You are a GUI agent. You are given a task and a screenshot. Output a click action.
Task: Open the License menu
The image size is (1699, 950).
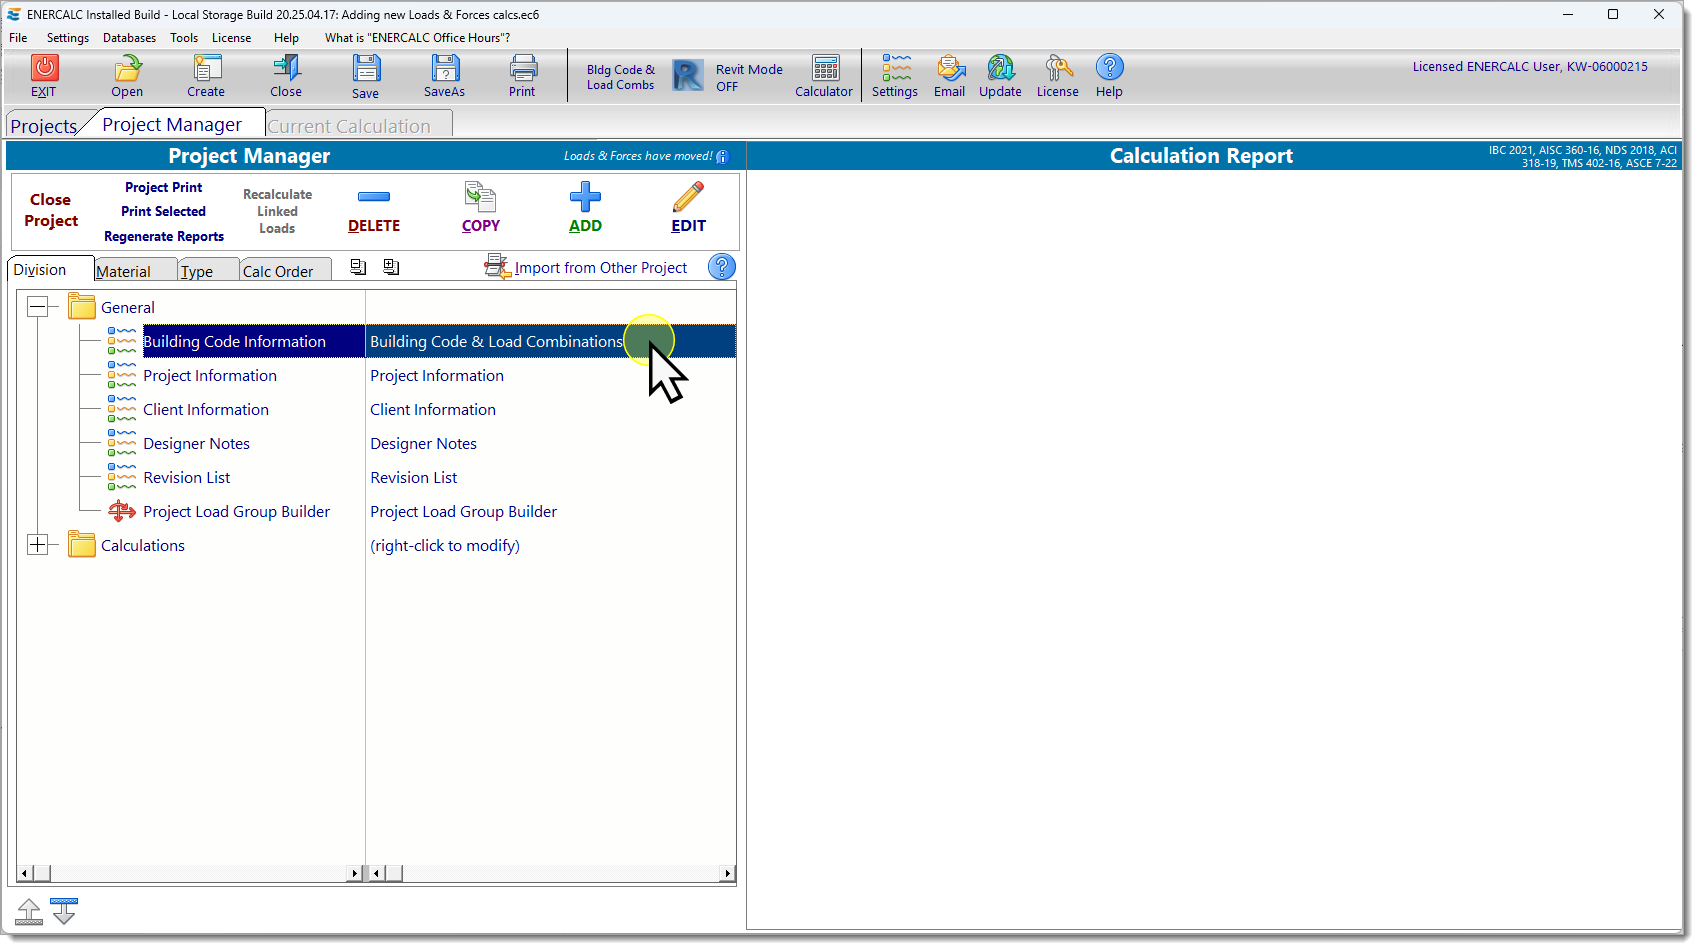232,38
